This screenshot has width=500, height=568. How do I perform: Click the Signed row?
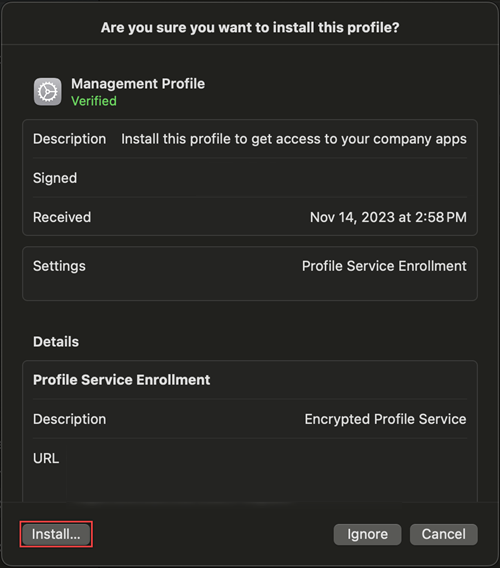(x=250, y=178)
